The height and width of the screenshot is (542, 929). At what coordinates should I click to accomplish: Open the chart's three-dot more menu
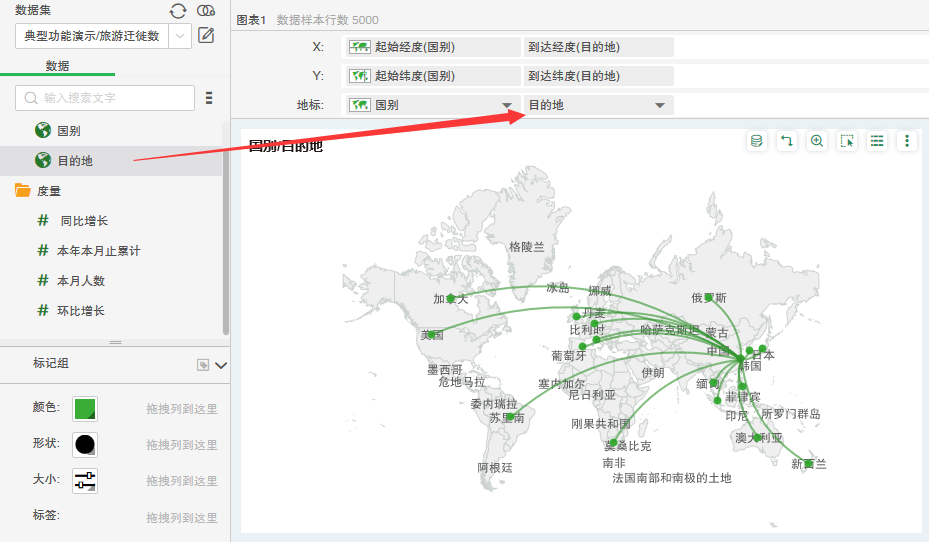click(x=907, y=141)
